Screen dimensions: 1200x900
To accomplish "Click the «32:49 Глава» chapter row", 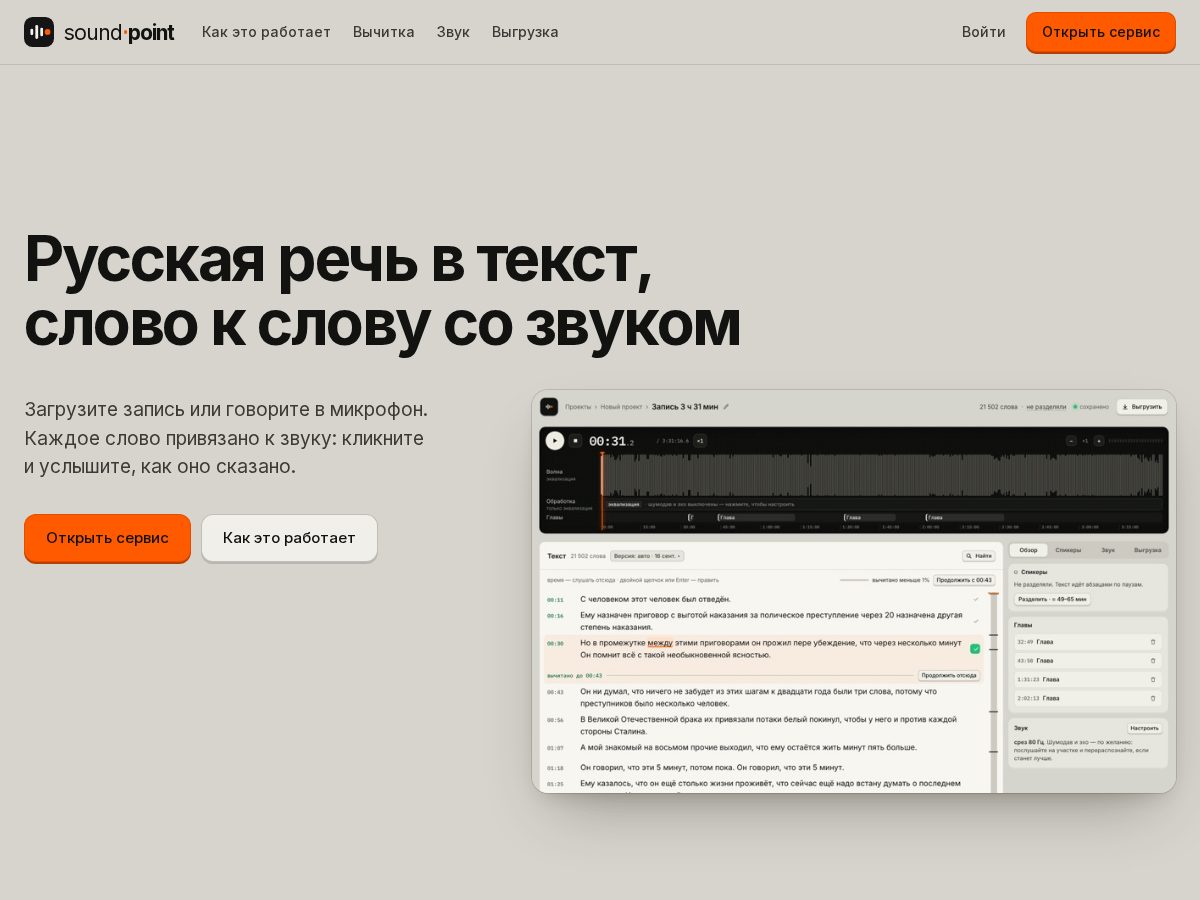I will (1088, 642).
